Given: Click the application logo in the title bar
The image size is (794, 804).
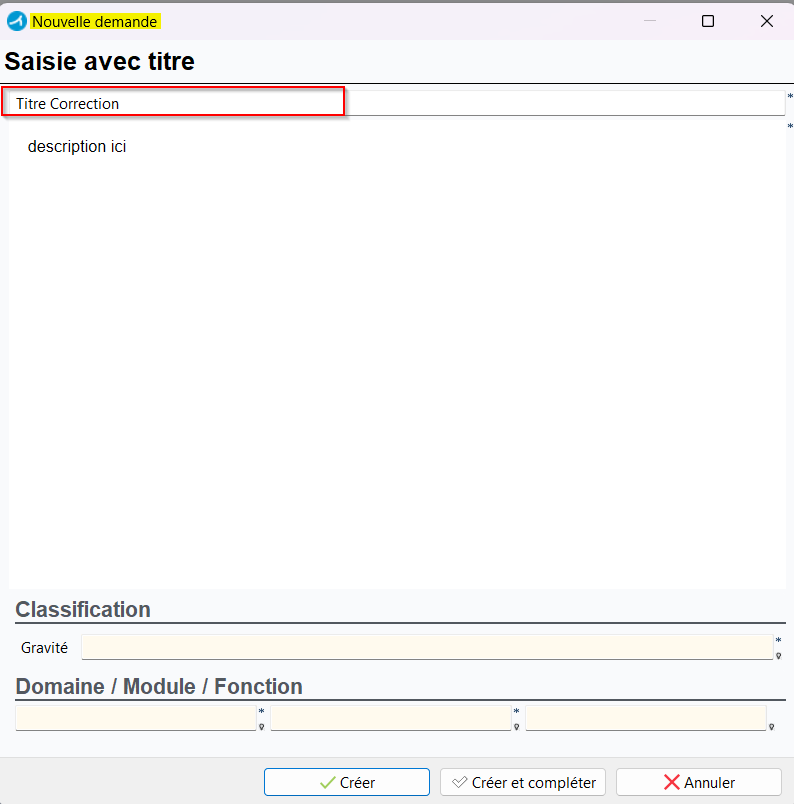Looking at the screenshot, I should [17, 21].
